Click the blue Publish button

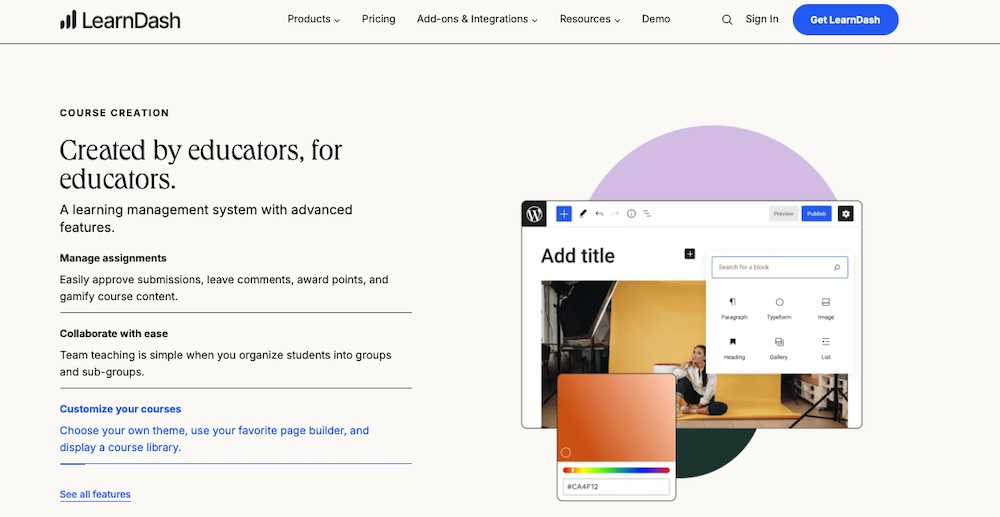[x=816, y=214]
